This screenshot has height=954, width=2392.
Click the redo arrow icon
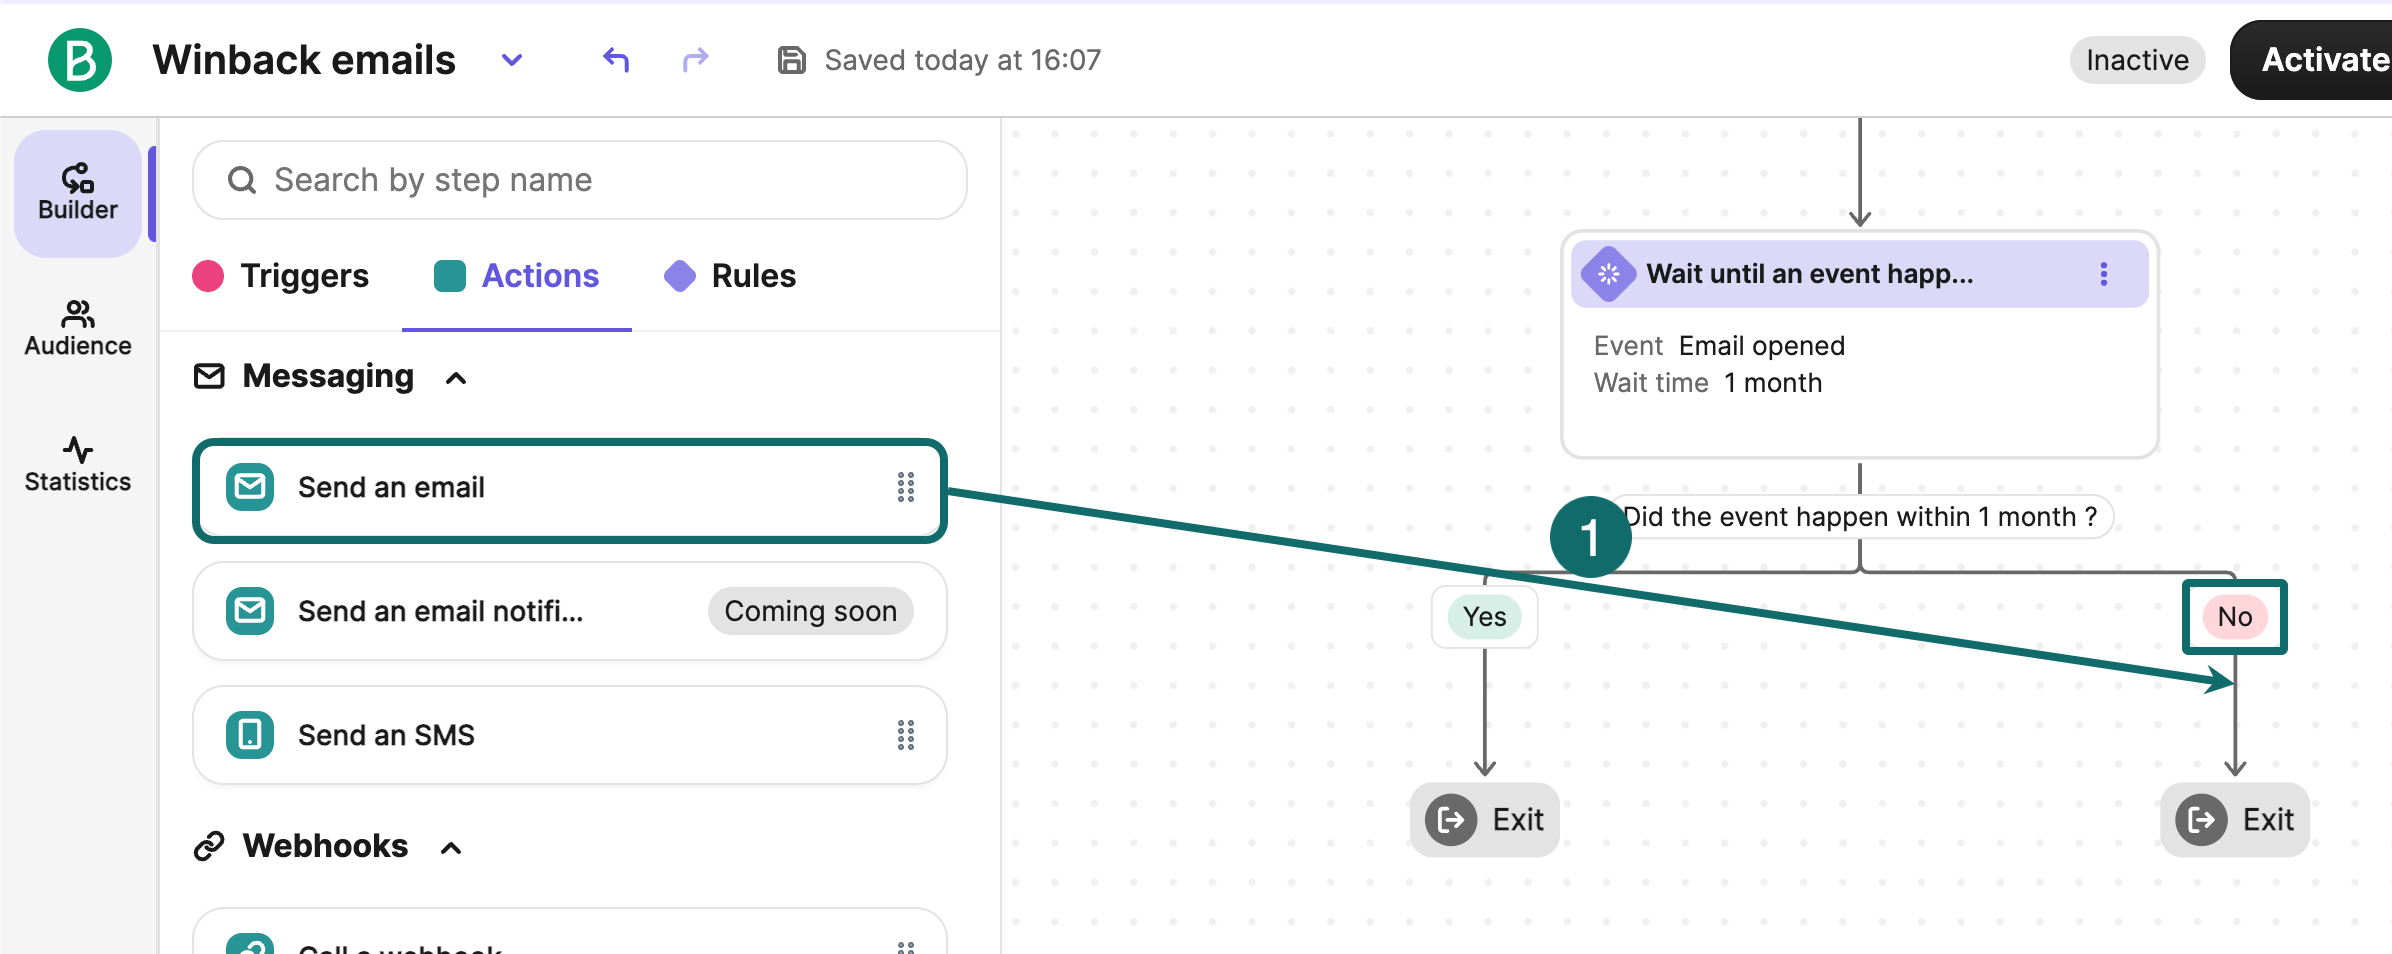click(695, 60)
